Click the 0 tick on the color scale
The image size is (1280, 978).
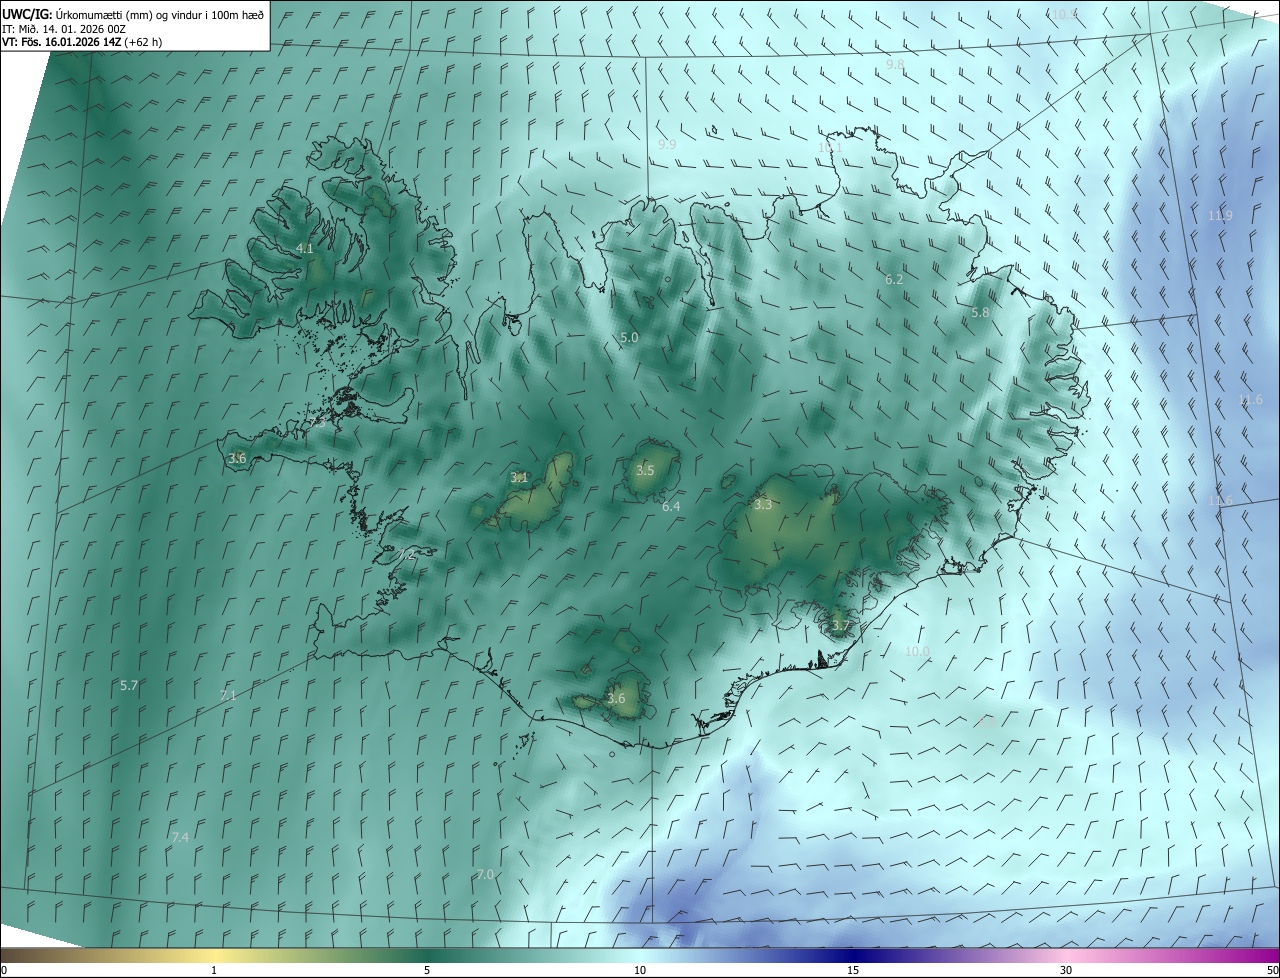[4, 970]
